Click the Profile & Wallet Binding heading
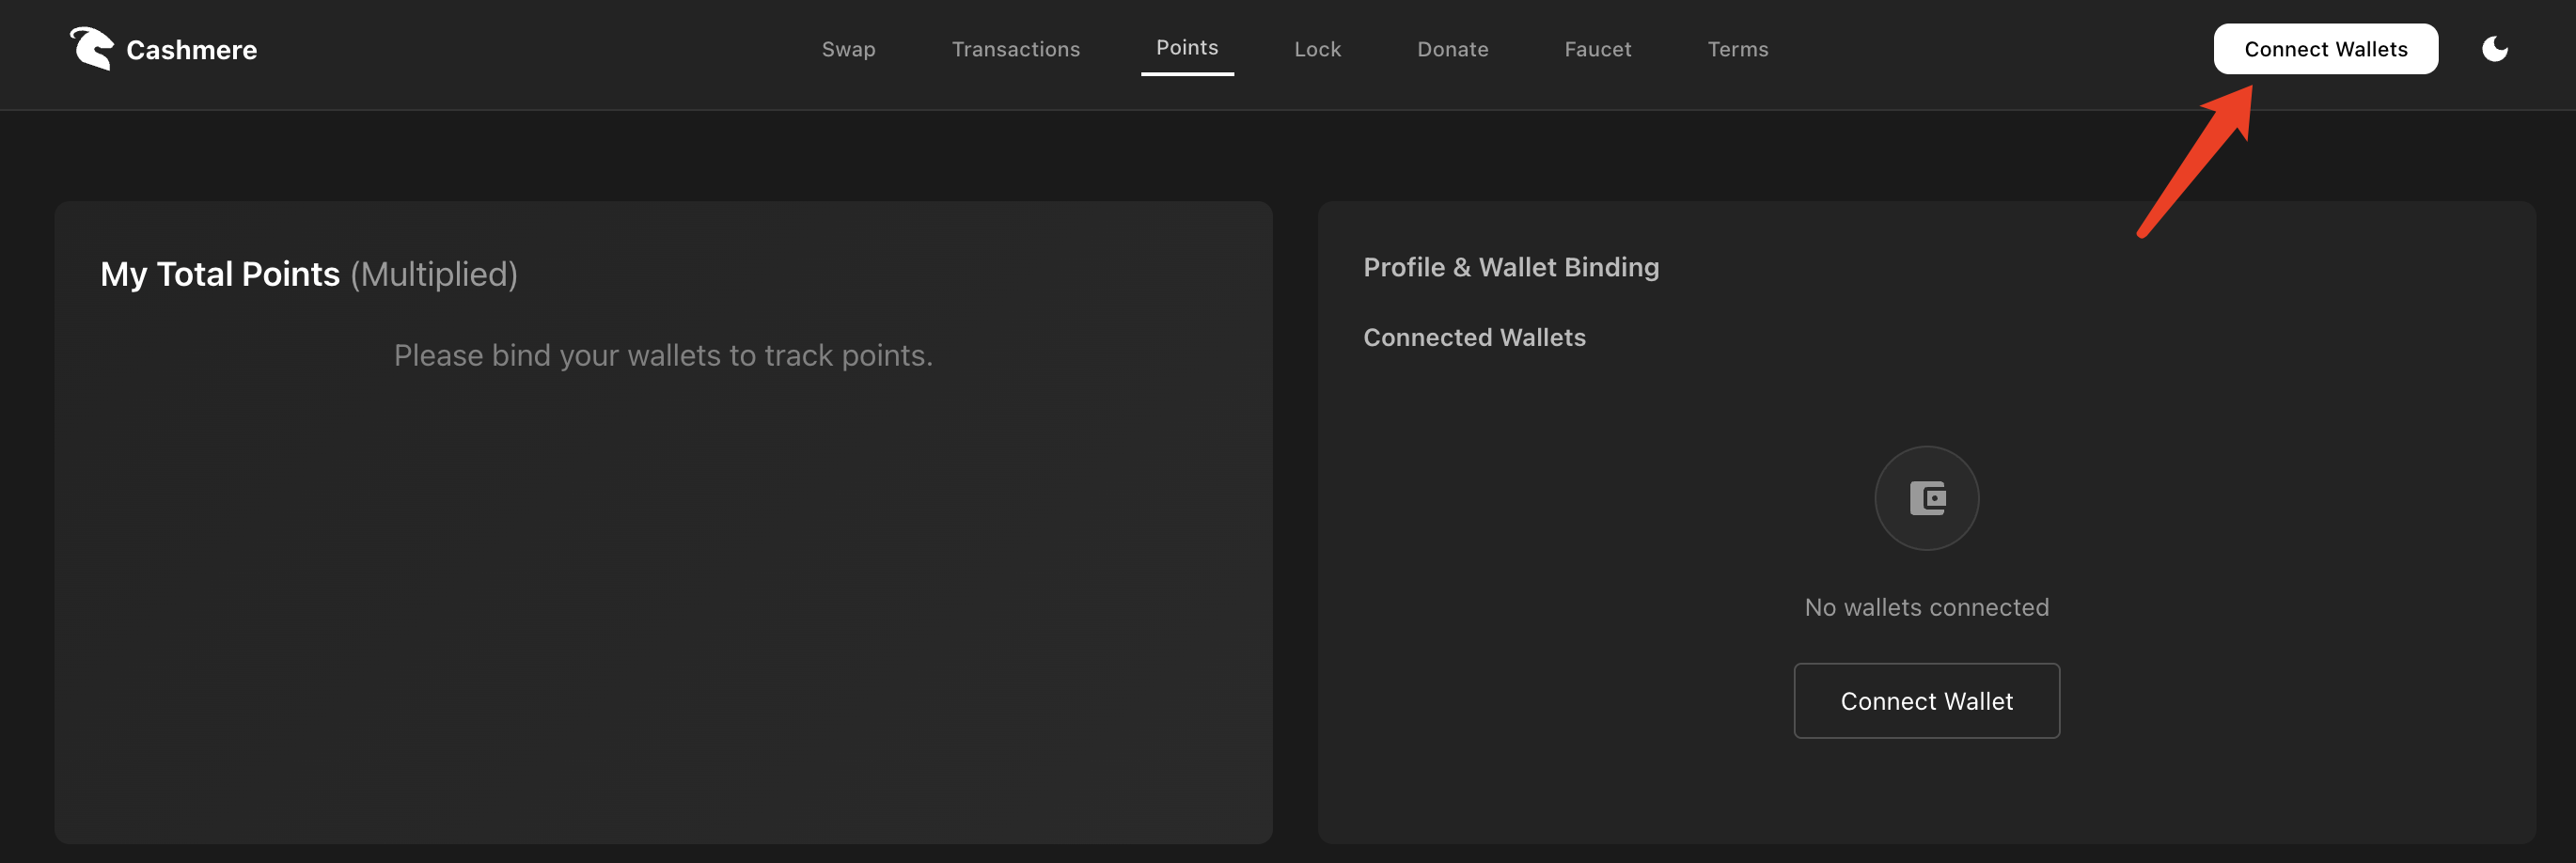The image size is (2576, 863). (1511, 267)
